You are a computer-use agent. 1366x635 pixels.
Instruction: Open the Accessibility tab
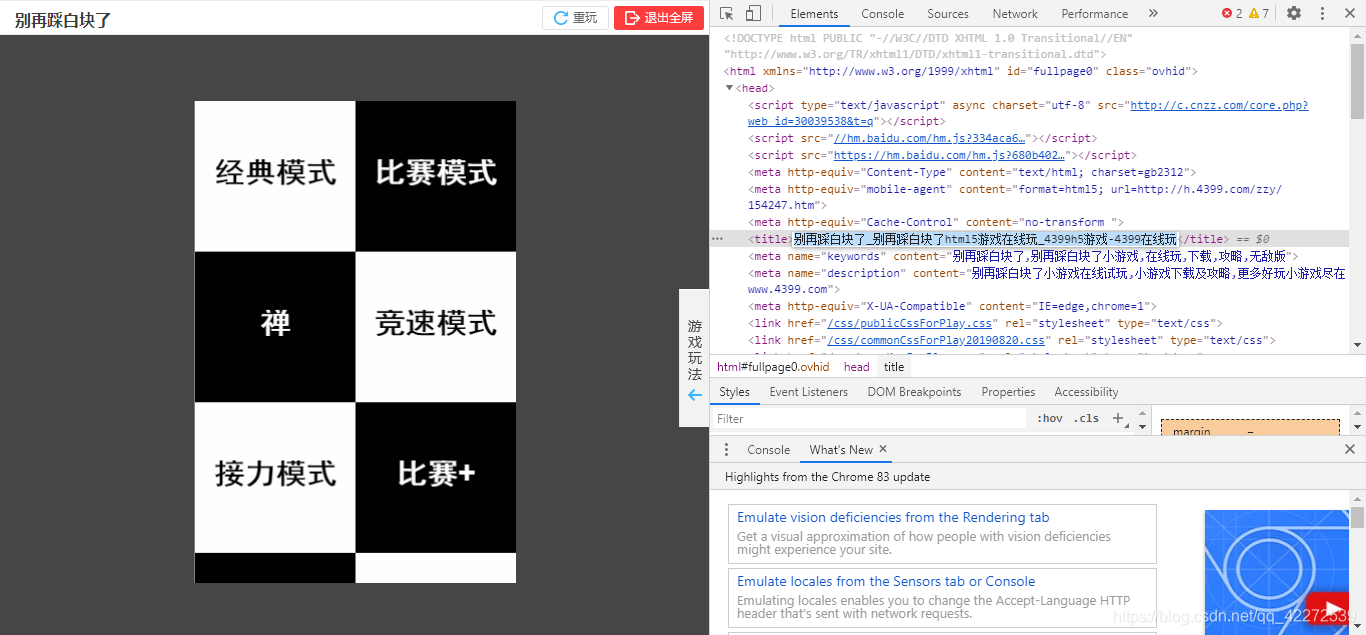[x=1086, y=392]
